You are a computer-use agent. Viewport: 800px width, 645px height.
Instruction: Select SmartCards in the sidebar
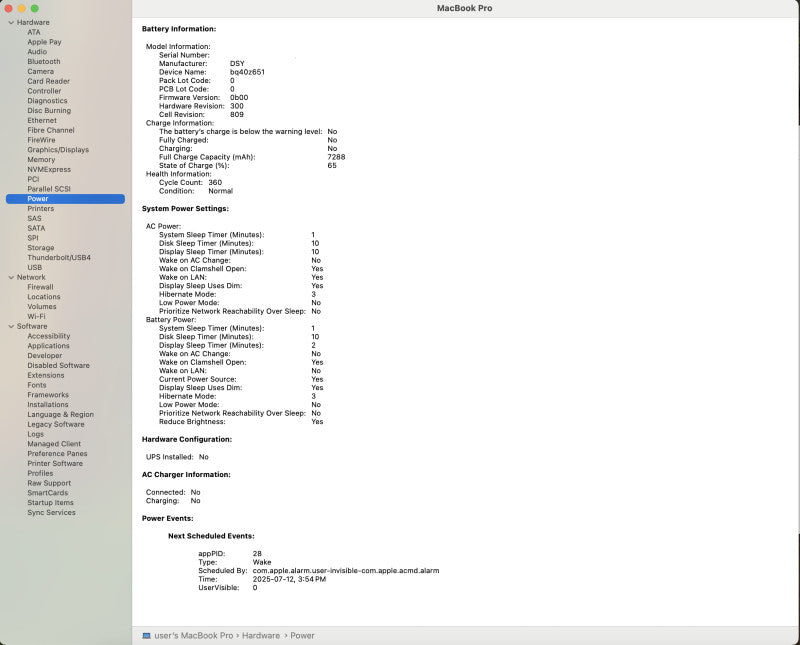[x=48, y=492]
